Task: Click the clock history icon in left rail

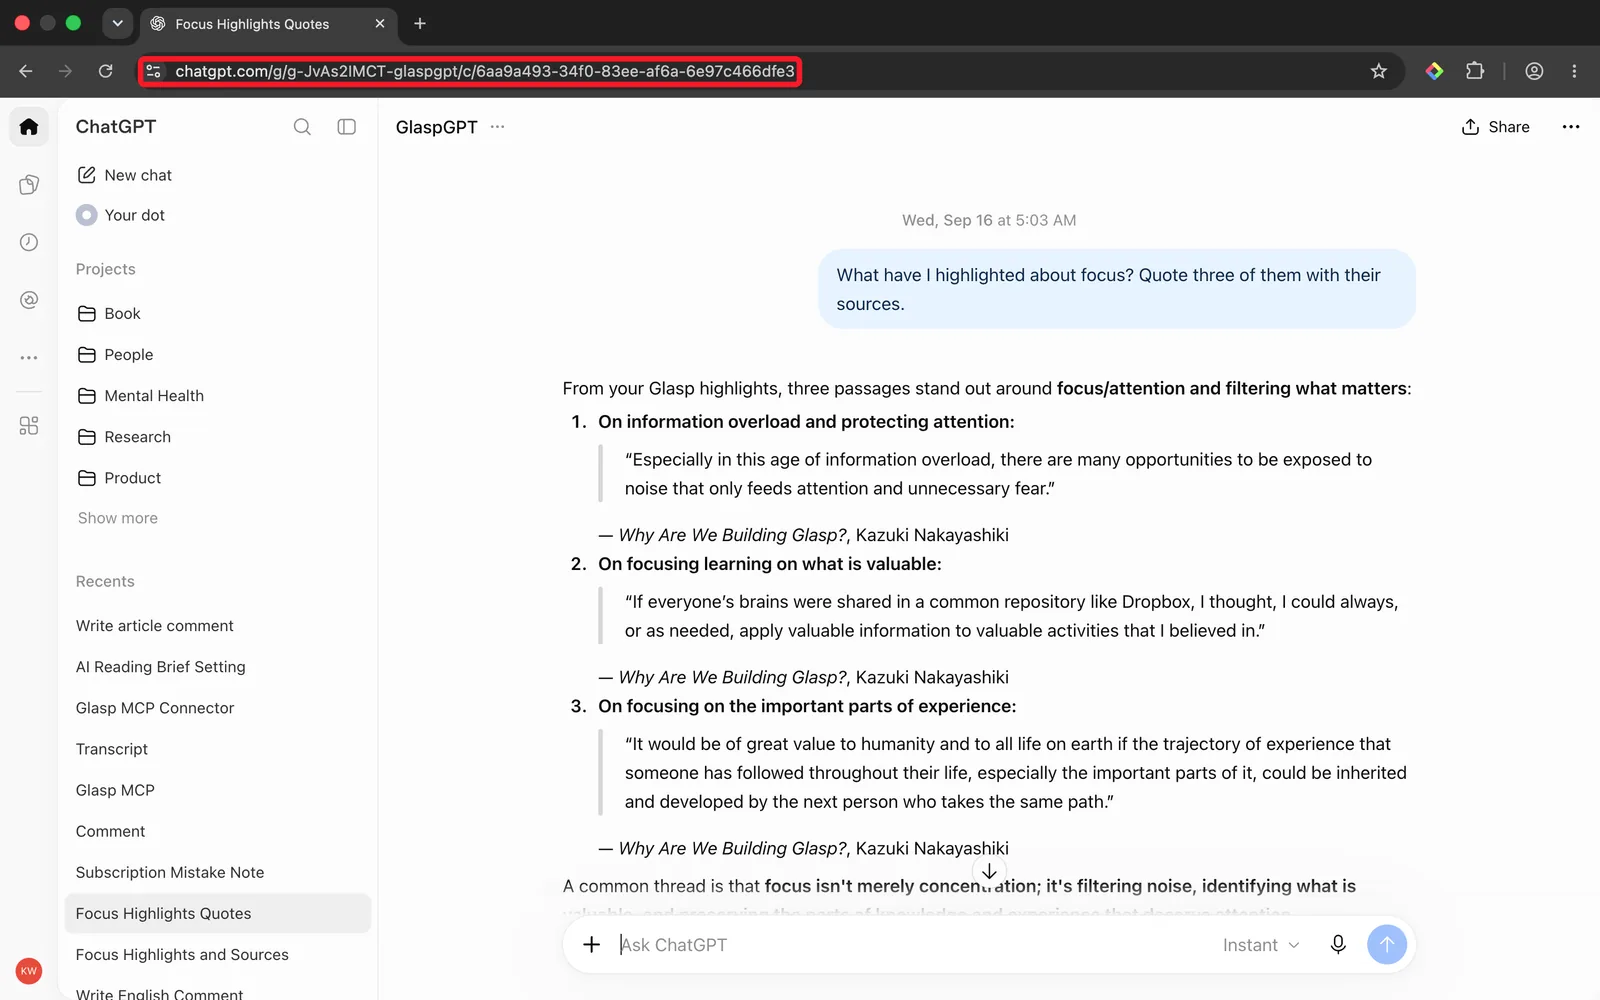Action: (x=29, y=242)
